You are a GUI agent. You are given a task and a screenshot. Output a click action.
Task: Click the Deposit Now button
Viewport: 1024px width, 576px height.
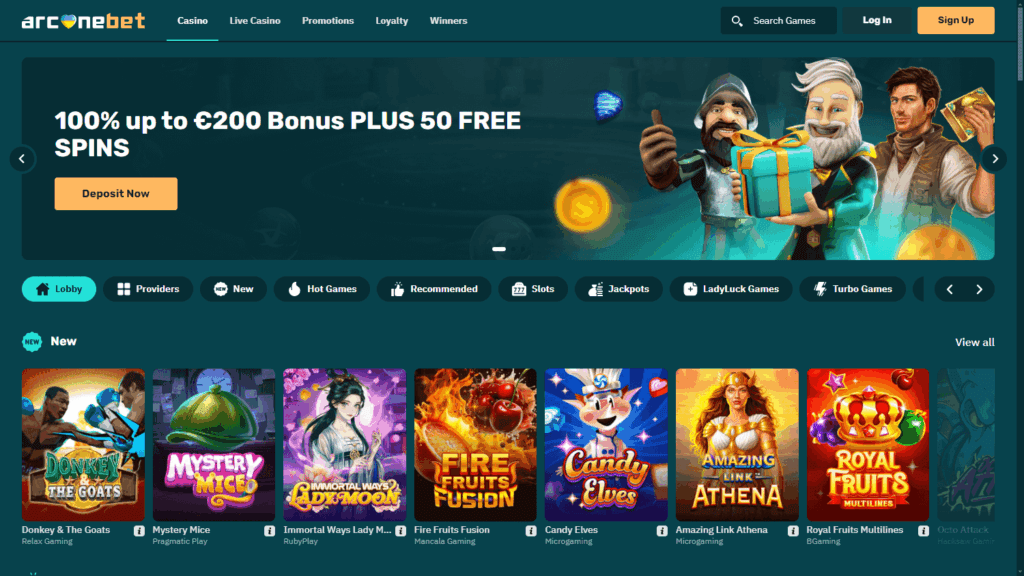(x=116, y=193)
